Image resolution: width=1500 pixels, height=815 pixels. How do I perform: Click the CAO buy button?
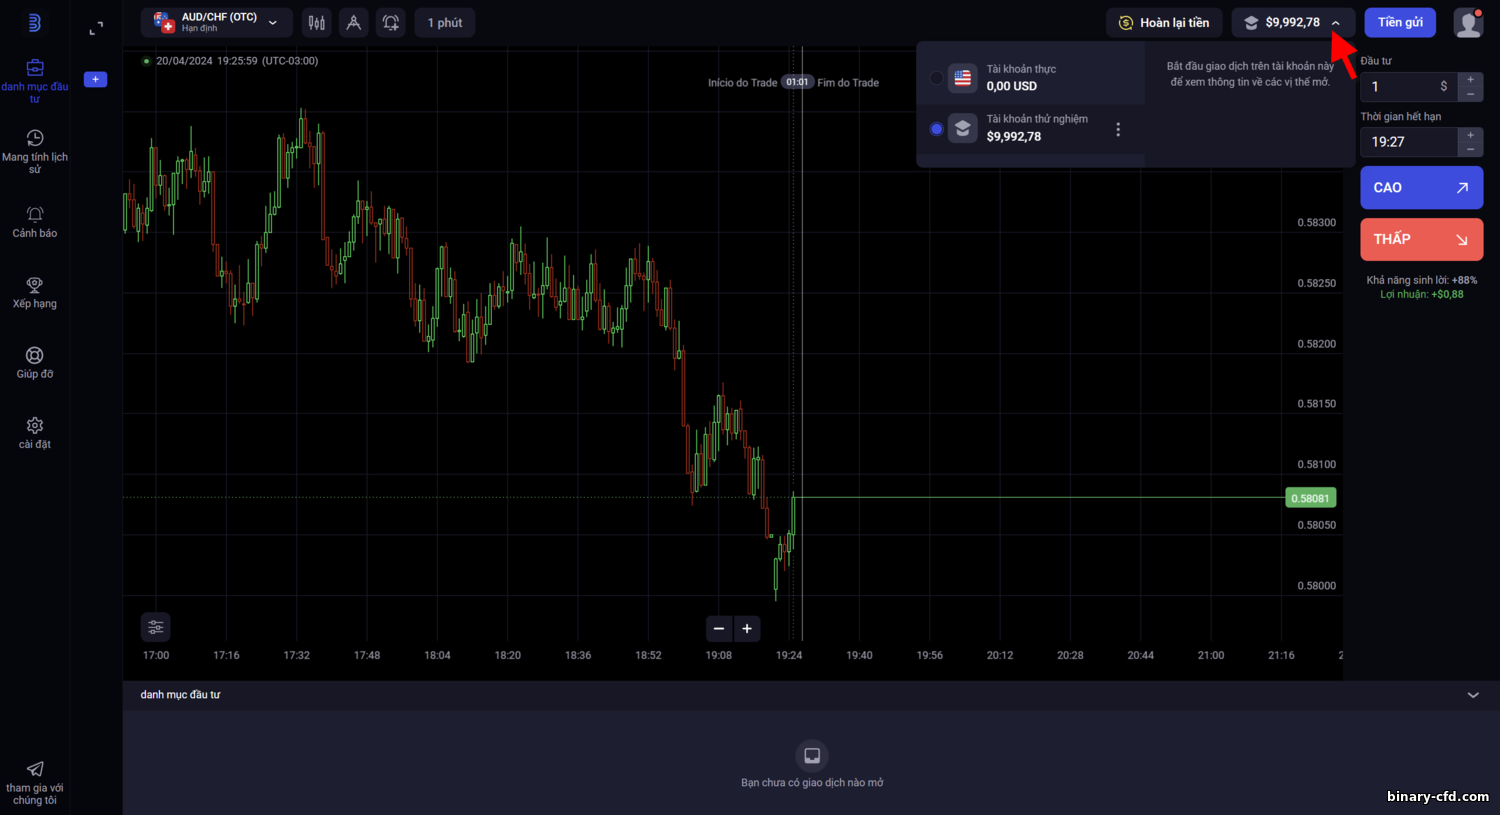point(1421,188)
